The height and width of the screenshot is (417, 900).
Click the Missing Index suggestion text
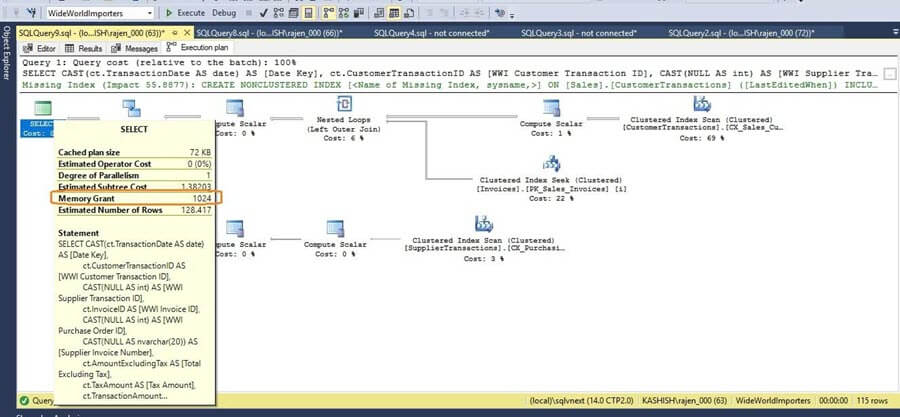[449, 85]
